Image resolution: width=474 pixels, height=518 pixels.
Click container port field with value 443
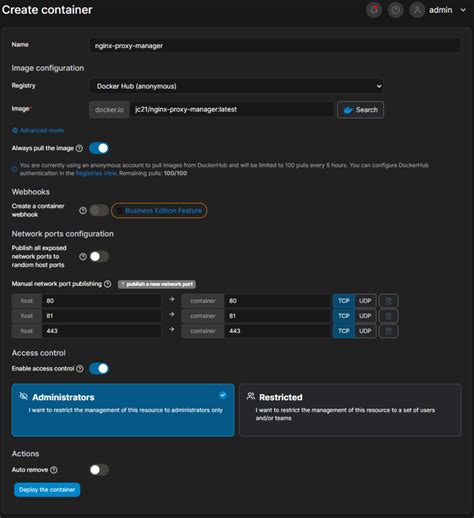278,331
